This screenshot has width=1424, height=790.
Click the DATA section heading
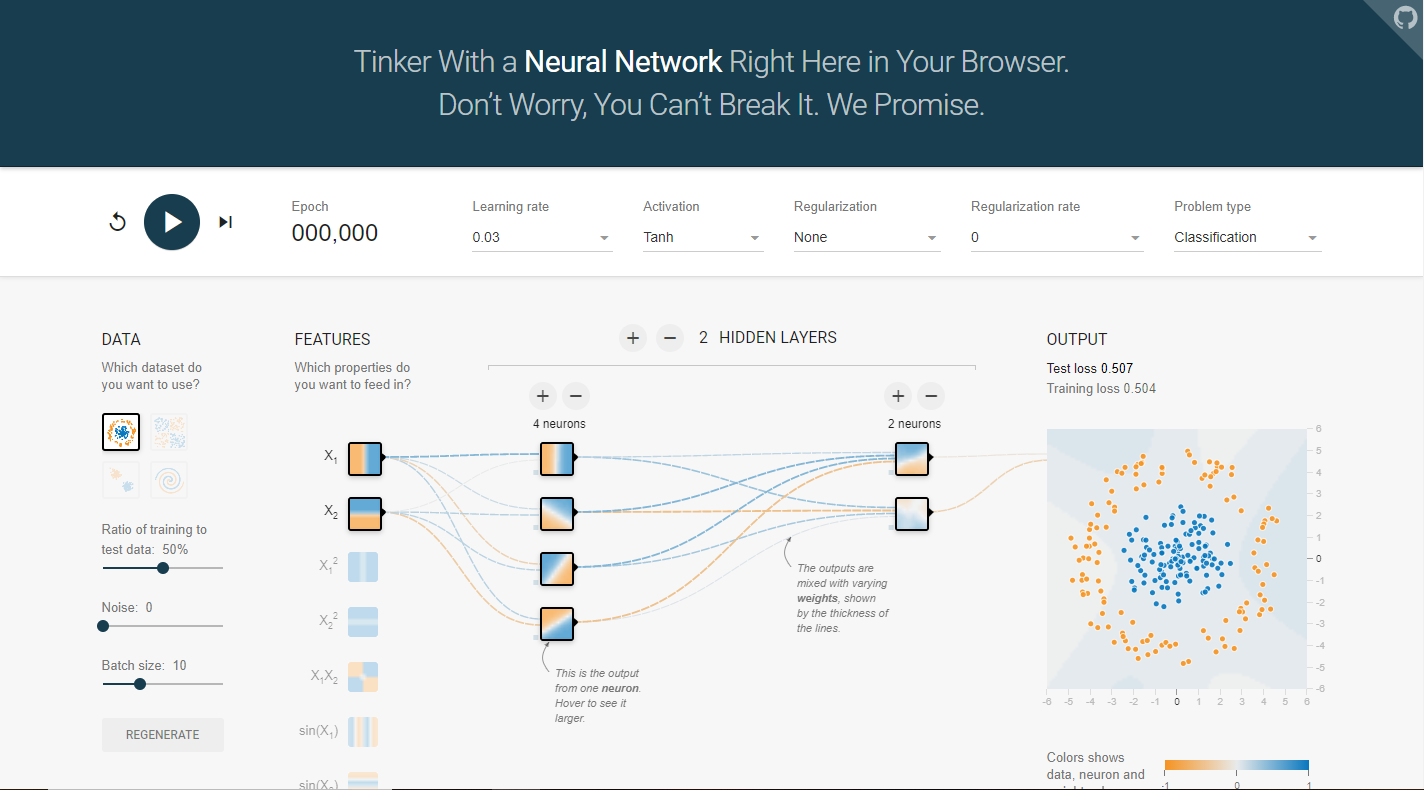coord(121,339)
